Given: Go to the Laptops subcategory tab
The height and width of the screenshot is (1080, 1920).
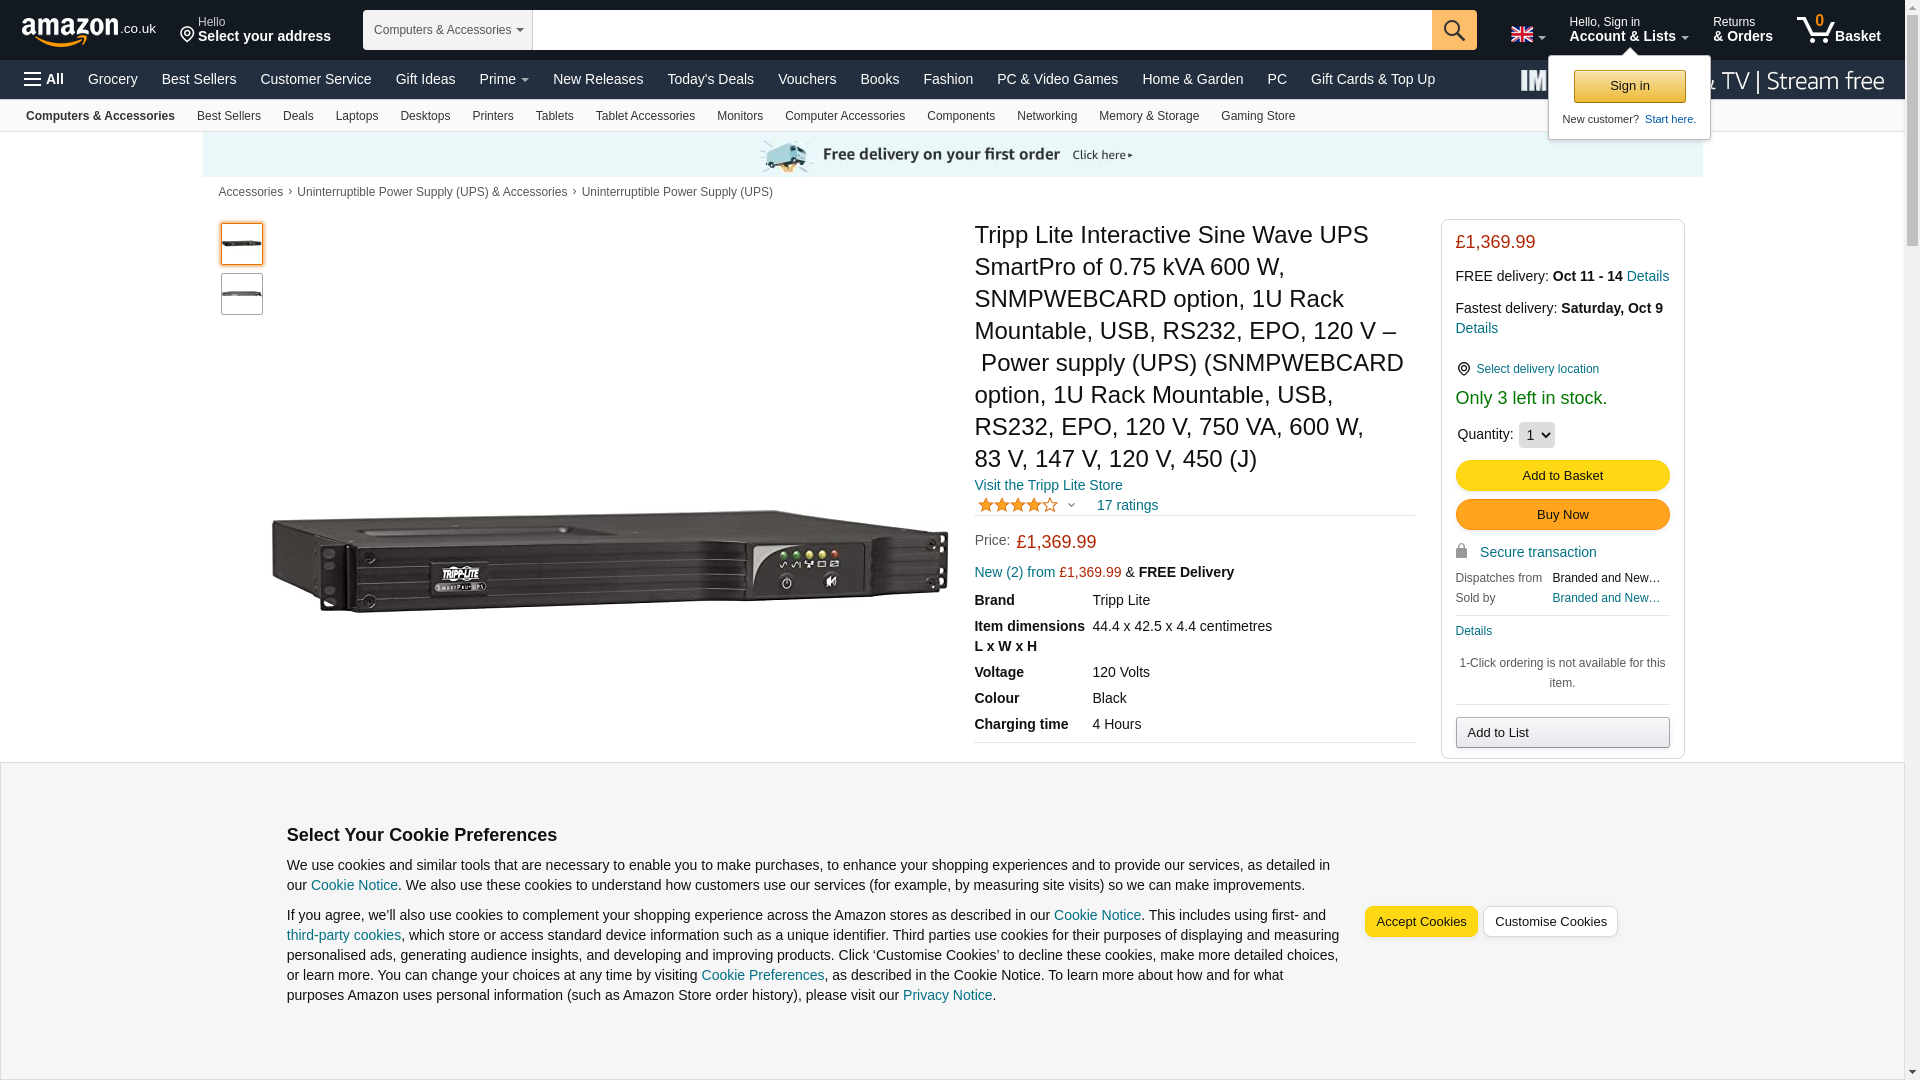Looking at the screenshot, I should 357,116.
